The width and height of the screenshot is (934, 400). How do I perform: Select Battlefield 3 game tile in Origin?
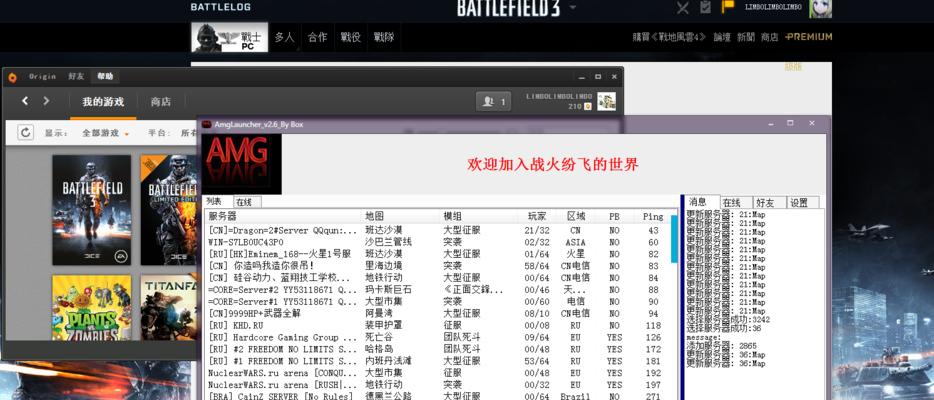pyautogui.click(x=92, y=210)
